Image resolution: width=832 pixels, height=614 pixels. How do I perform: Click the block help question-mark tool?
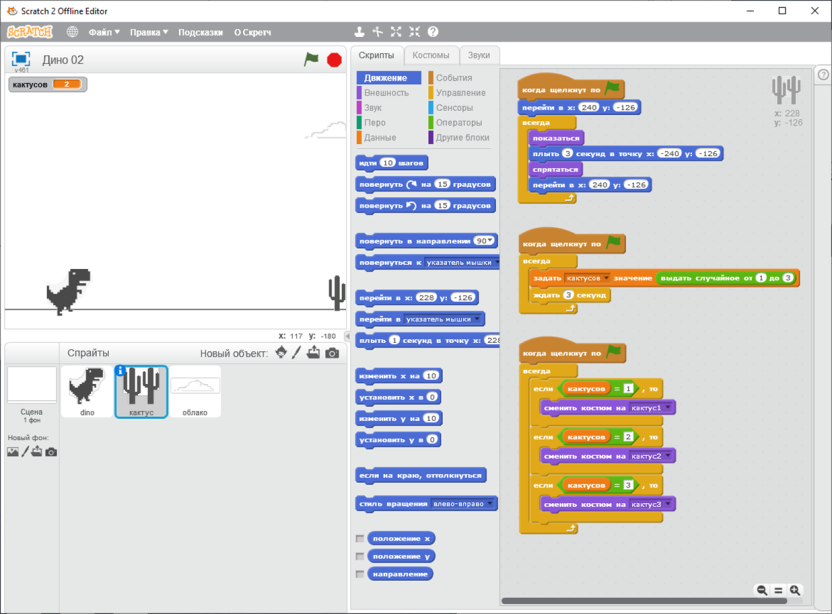(433, 32)
